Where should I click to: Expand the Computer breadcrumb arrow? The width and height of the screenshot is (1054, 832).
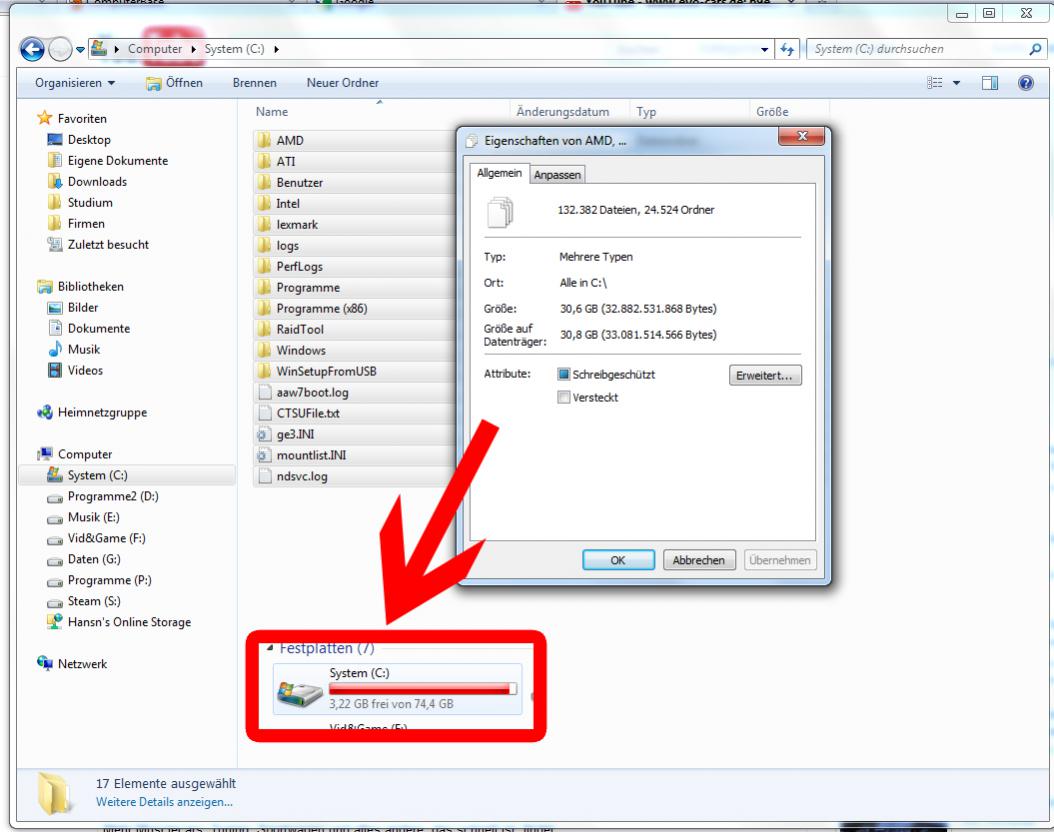(x=194, y=49)
